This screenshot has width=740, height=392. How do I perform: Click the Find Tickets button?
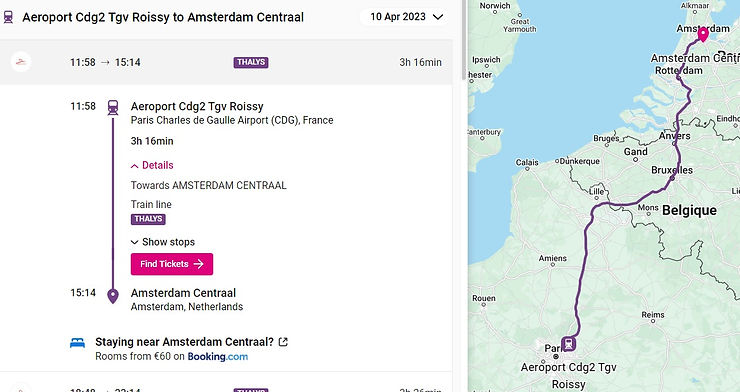[x=172, y=264]
